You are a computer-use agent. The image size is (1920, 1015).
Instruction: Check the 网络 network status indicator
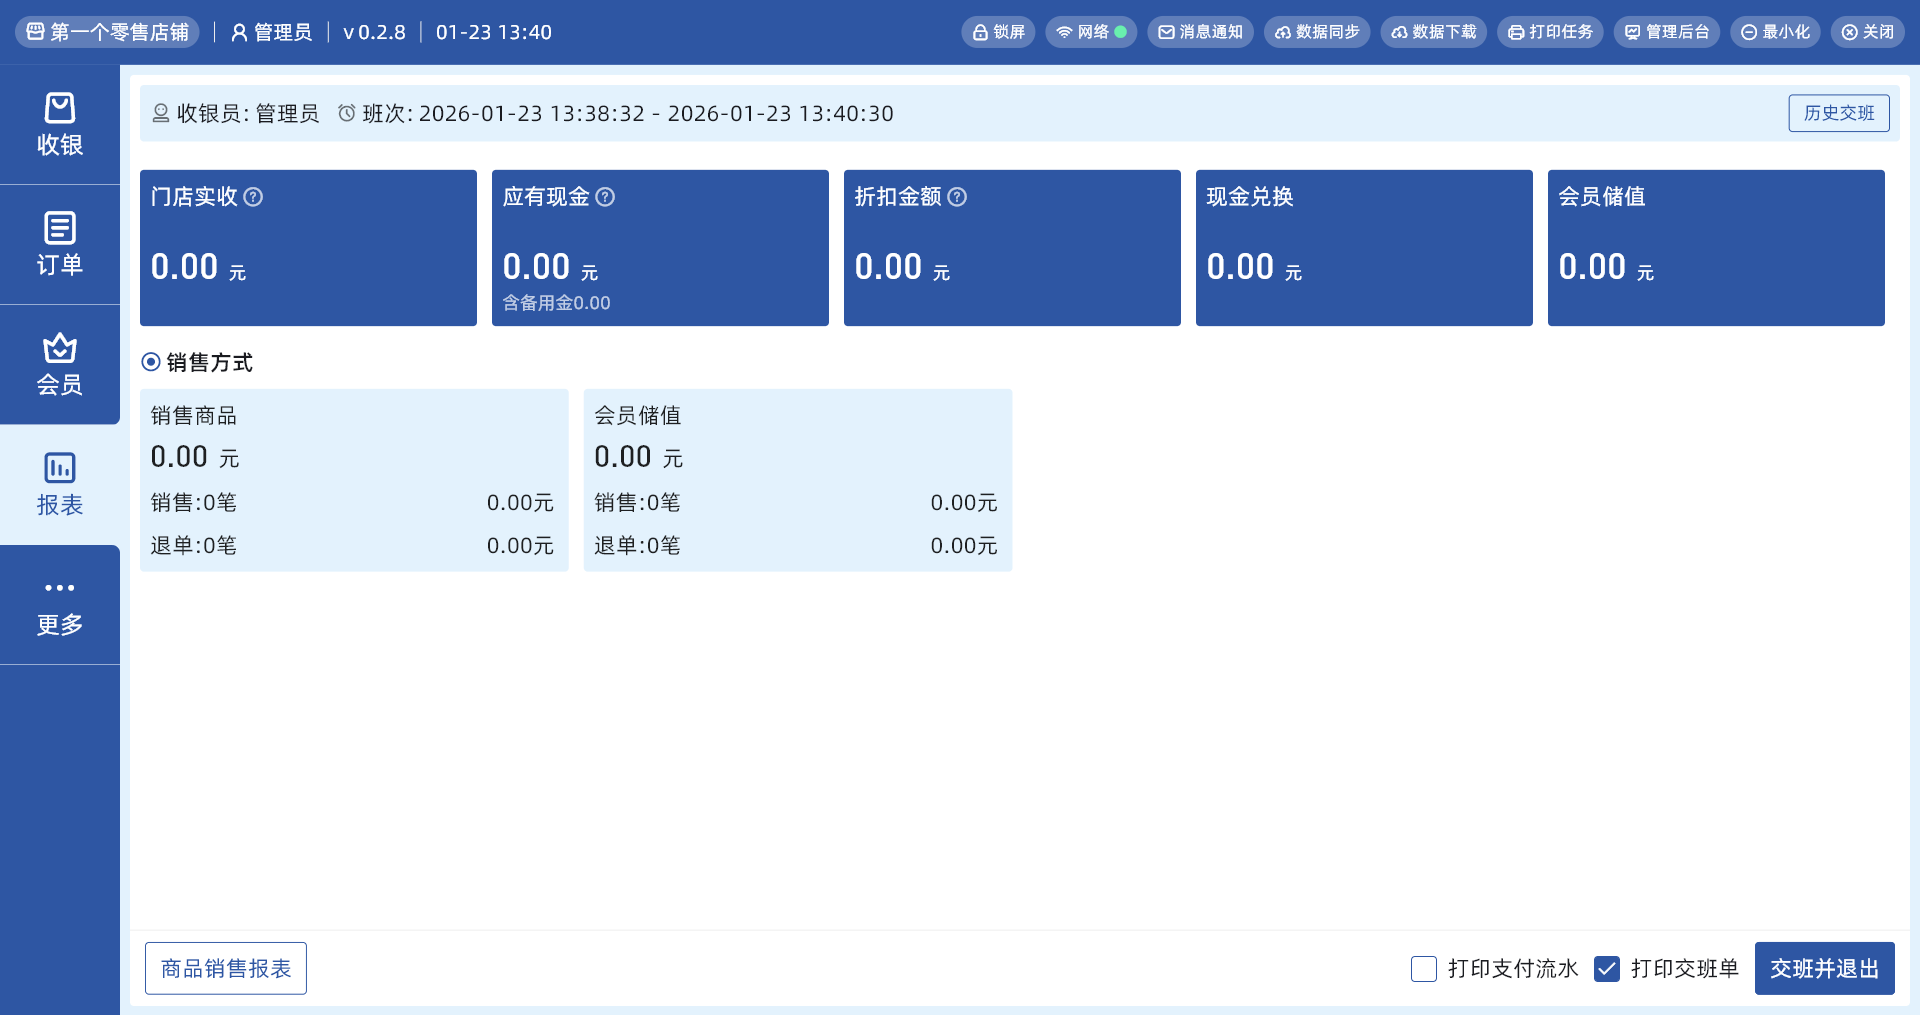(1091, 32)
